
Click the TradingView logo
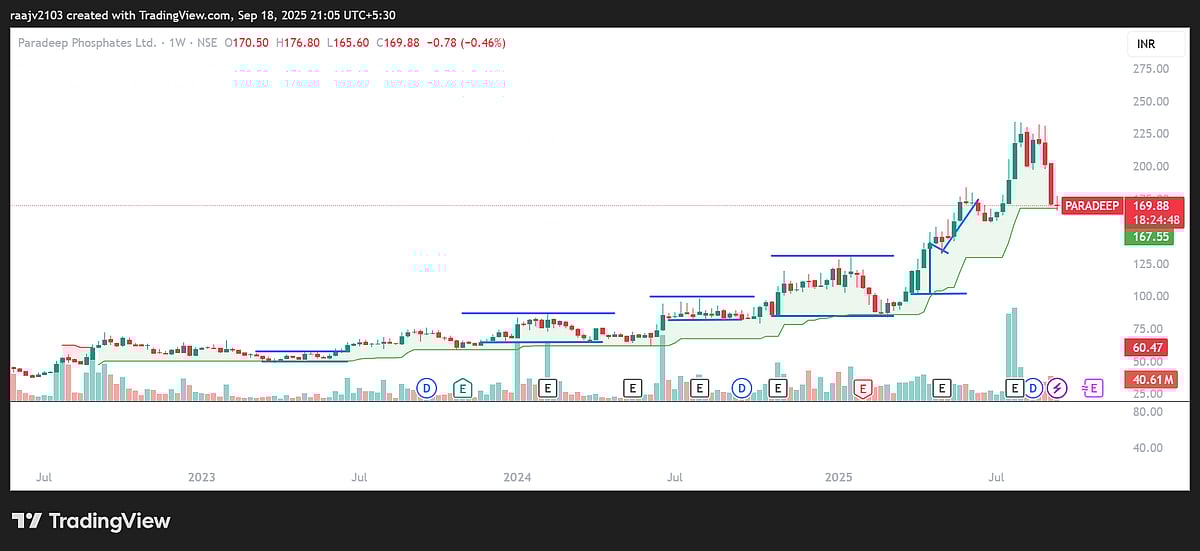[91, 521]
